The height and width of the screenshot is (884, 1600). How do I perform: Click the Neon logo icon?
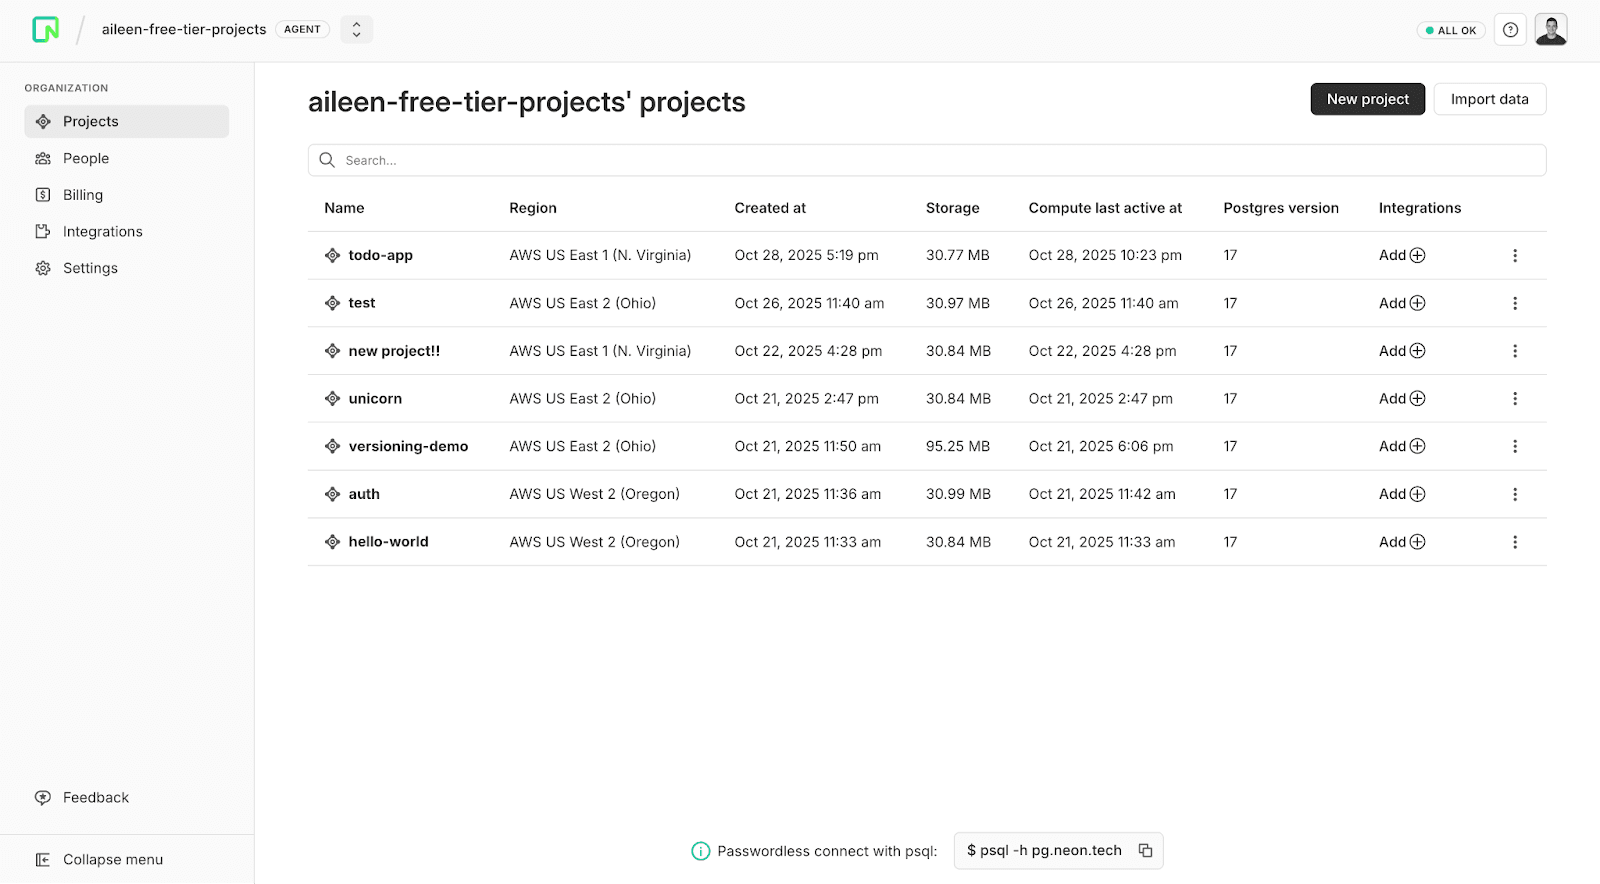[x=45, y=30]
